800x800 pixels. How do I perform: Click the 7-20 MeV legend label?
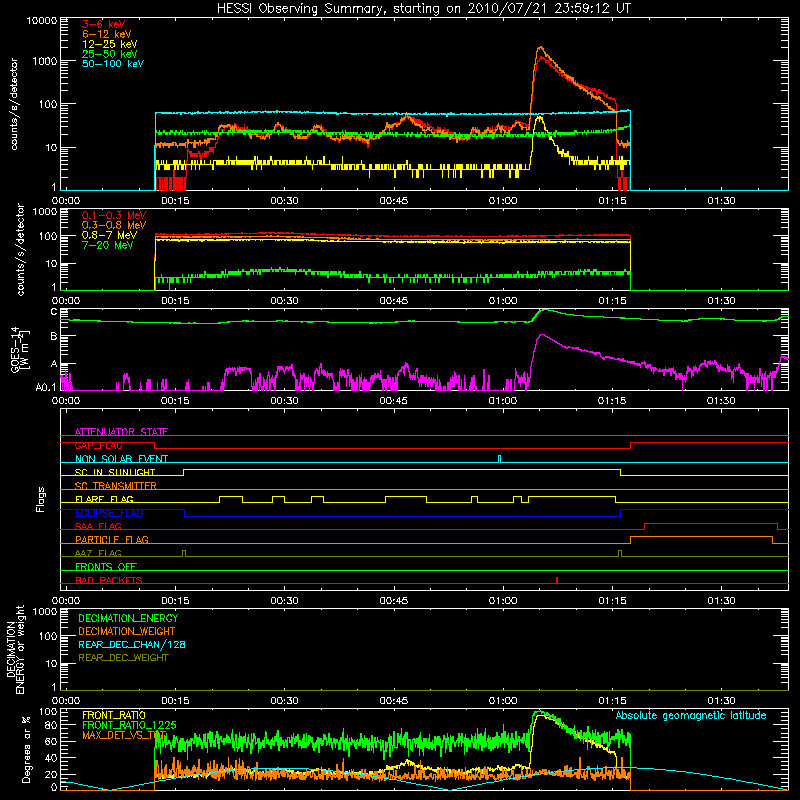coord(108,245)
